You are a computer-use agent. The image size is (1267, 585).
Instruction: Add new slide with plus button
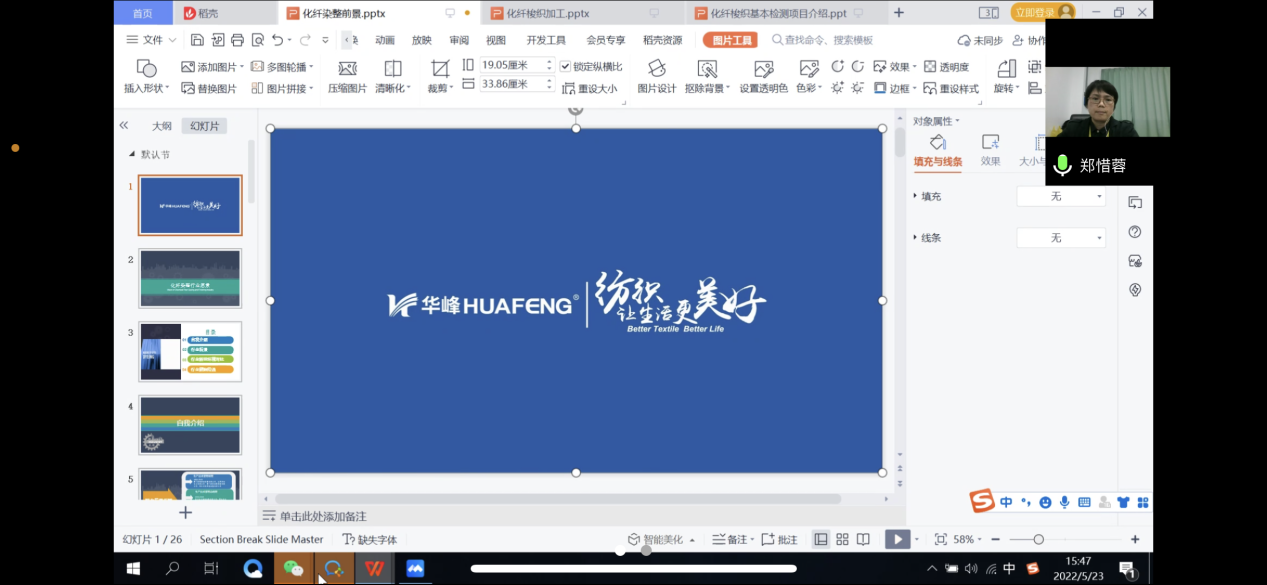tap(185, 513)
